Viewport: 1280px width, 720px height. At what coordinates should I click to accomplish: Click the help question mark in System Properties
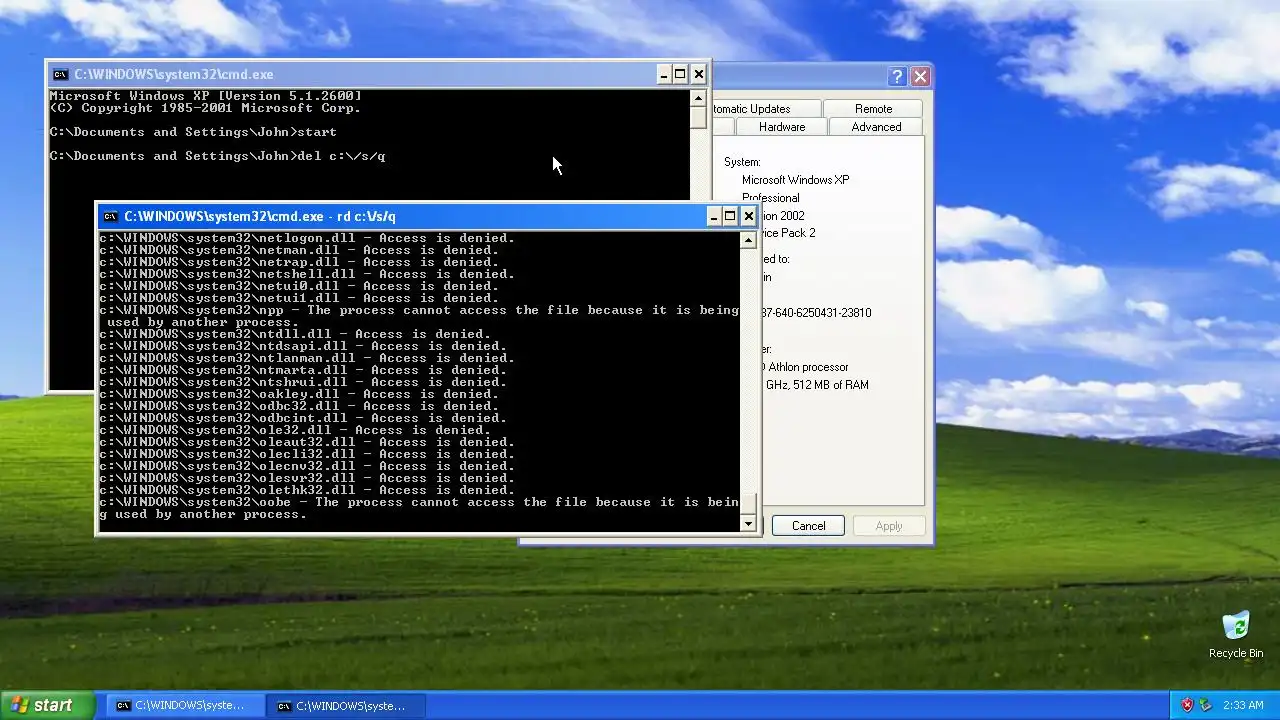[x=897, y=76]
